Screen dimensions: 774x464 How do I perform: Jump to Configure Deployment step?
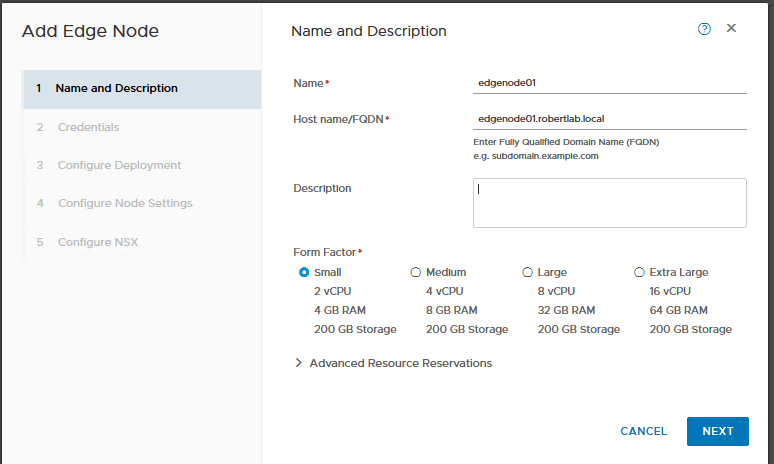[119, 165]
